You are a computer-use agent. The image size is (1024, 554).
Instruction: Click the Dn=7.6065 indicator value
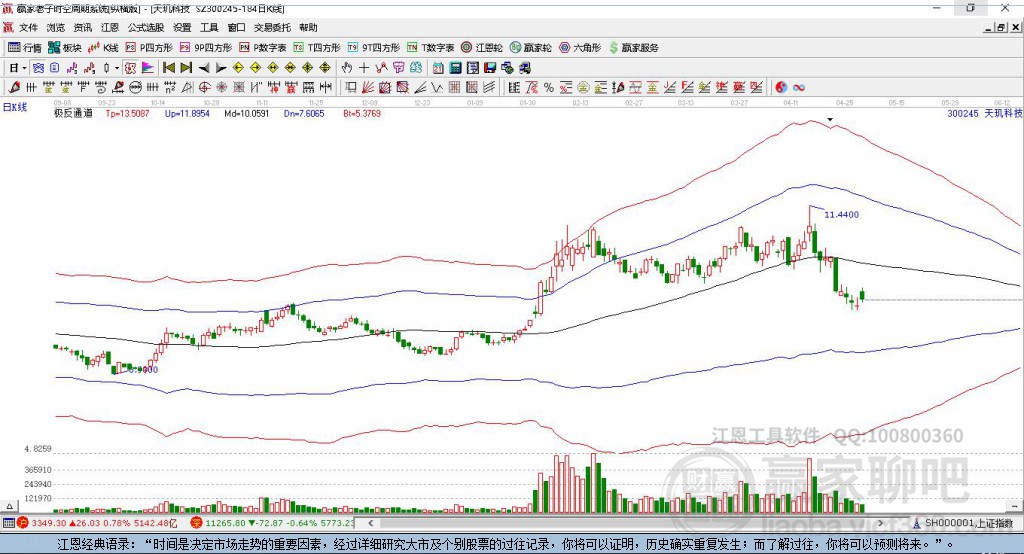pyautogui.click(x=304, y=114)
